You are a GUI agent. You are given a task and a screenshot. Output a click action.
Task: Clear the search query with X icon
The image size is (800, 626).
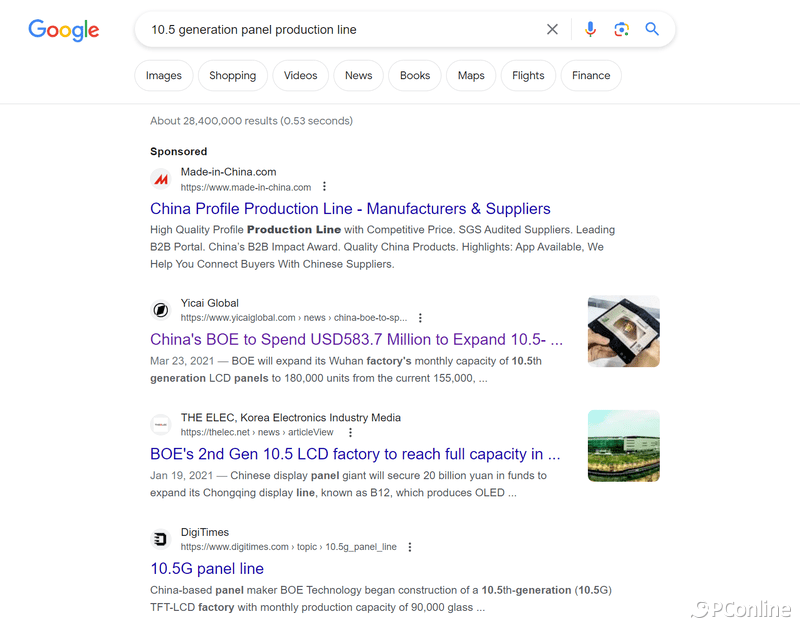[552, 30]
